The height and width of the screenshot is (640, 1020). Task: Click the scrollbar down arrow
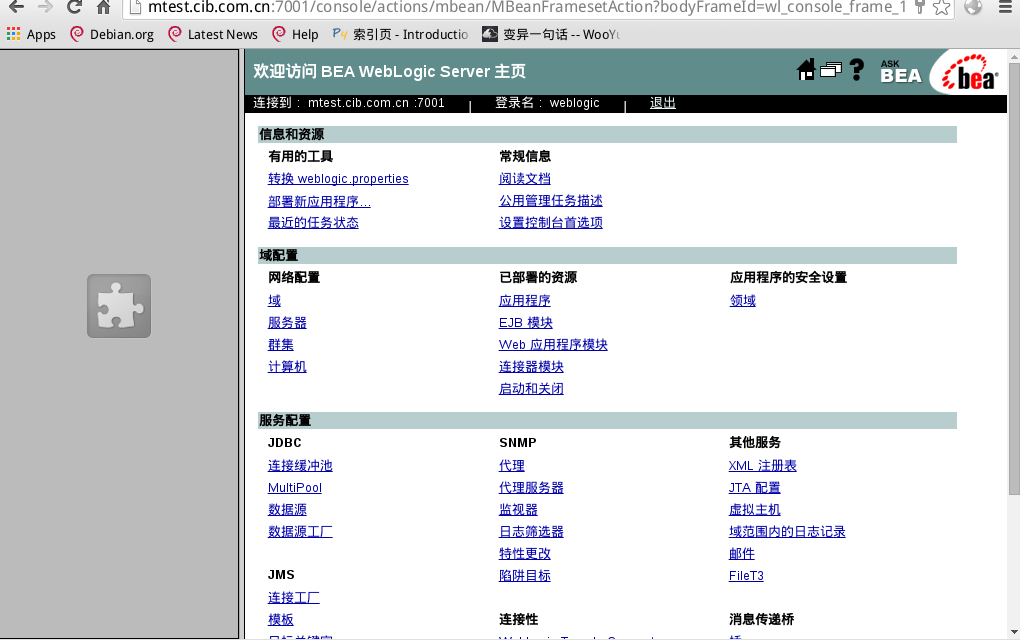coord(1014,632)
